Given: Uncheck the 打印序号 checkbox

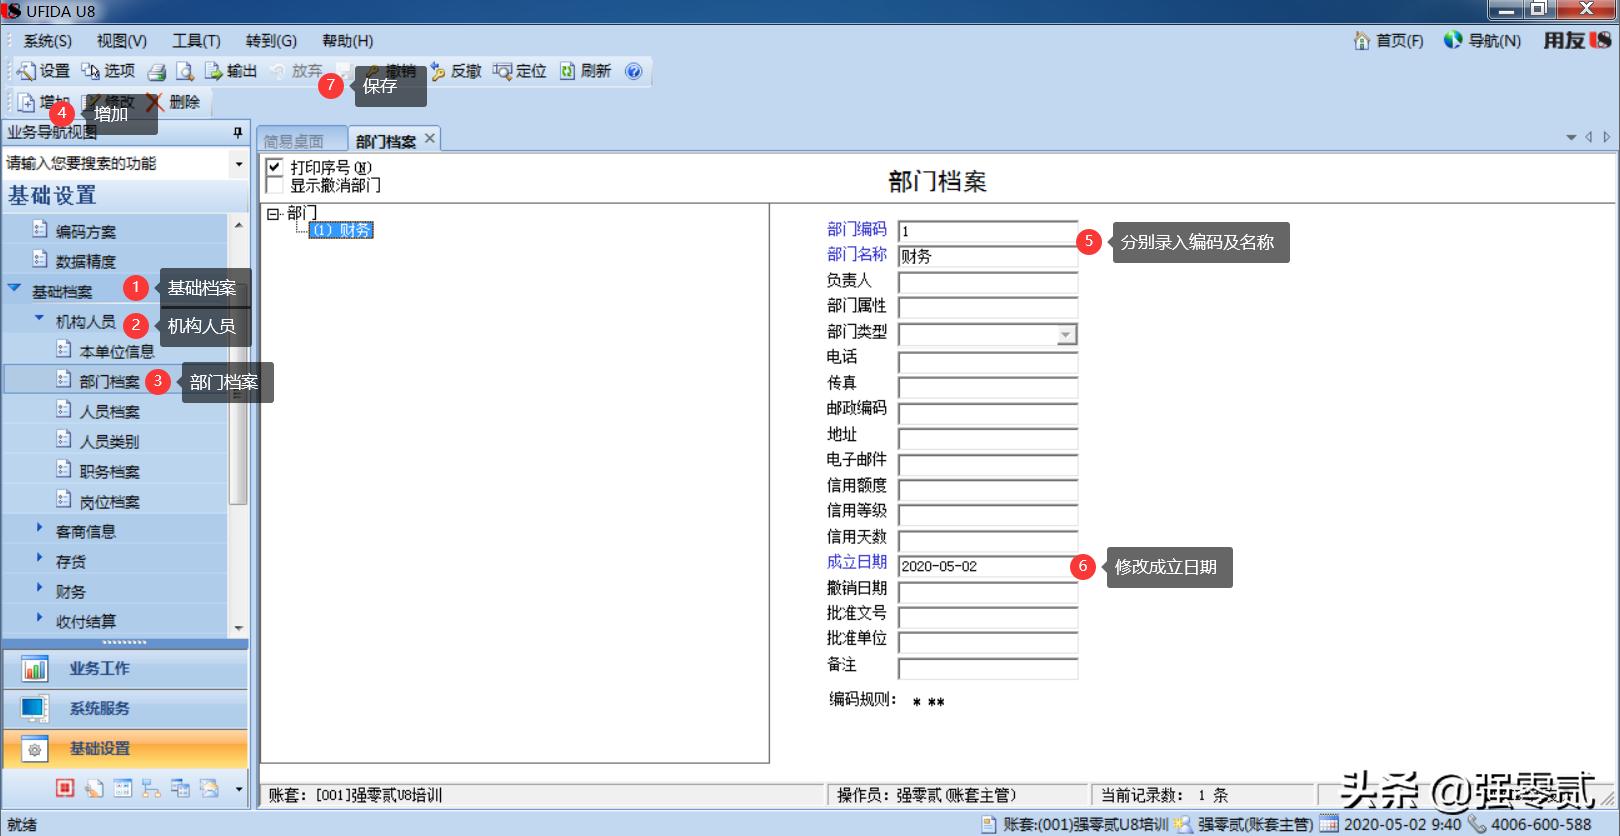Looking at the screenshot, I should point(275,167).
